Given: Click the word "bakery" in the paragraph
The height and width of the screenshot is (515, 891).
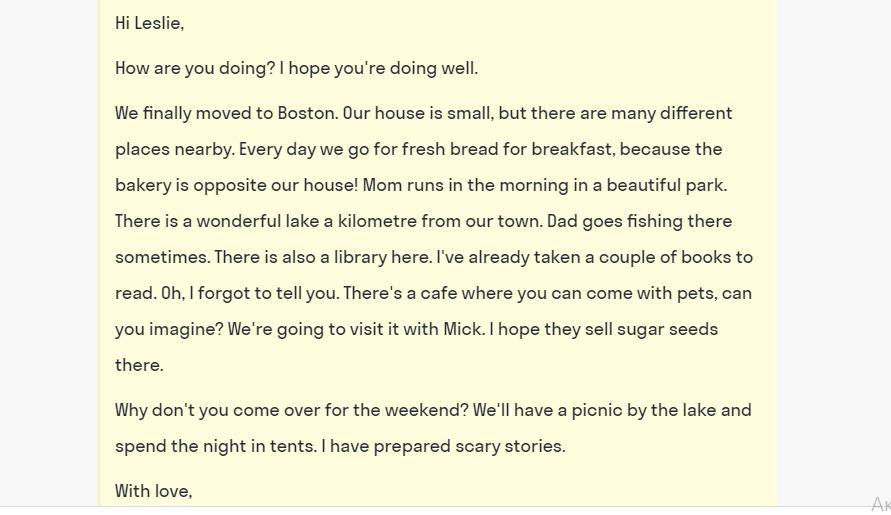Looking at the screenshot, I should [x=143, y=185].
